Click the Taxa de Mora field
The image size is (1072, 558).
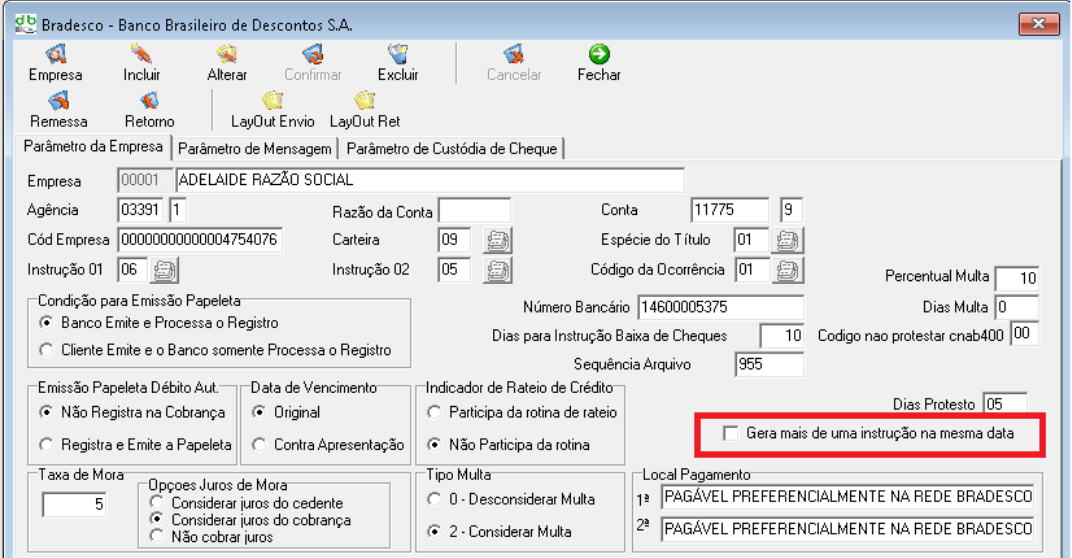(x=75, y=505)
